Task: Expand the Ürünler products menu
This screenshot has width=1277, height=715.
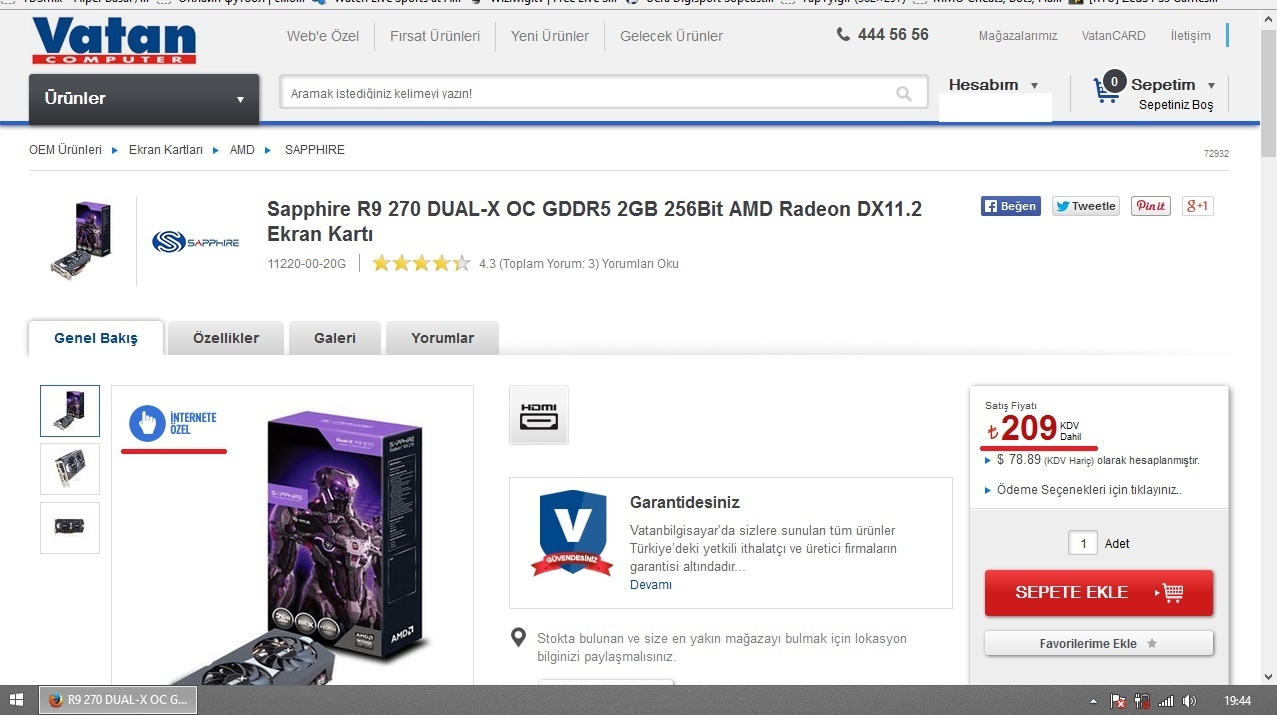Action: click(144, 99)
